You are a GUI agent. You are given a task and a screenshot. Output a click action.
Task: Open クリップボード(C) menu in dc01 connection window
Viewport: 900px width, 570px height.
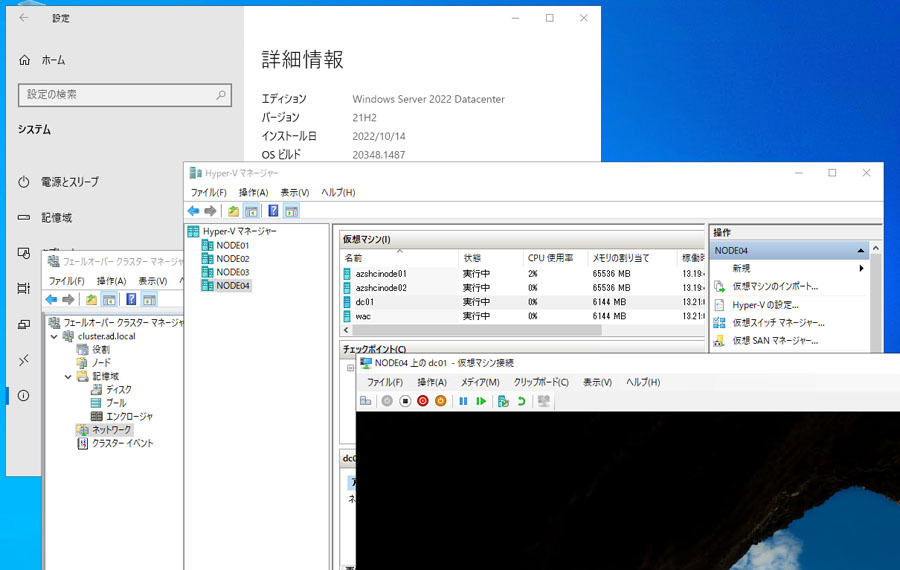541,382
